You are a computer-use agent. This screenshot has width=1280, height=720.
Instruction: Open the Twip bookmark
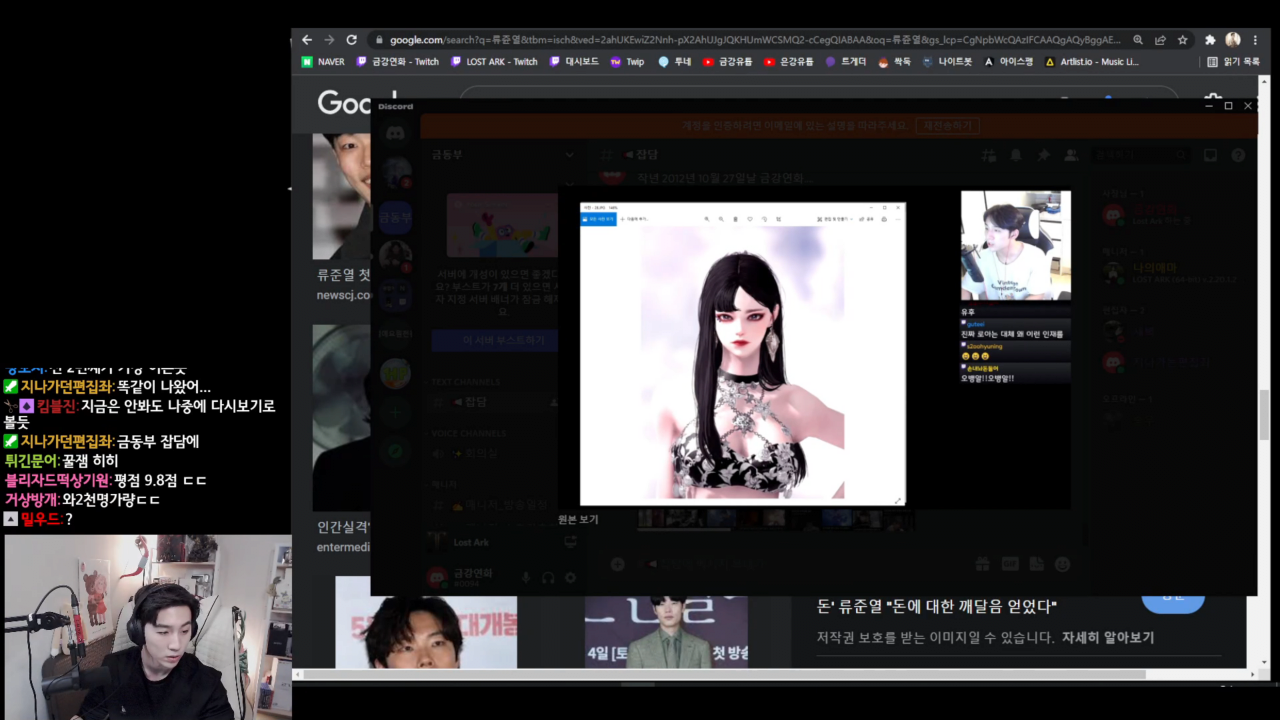click(x=627, y=62)
